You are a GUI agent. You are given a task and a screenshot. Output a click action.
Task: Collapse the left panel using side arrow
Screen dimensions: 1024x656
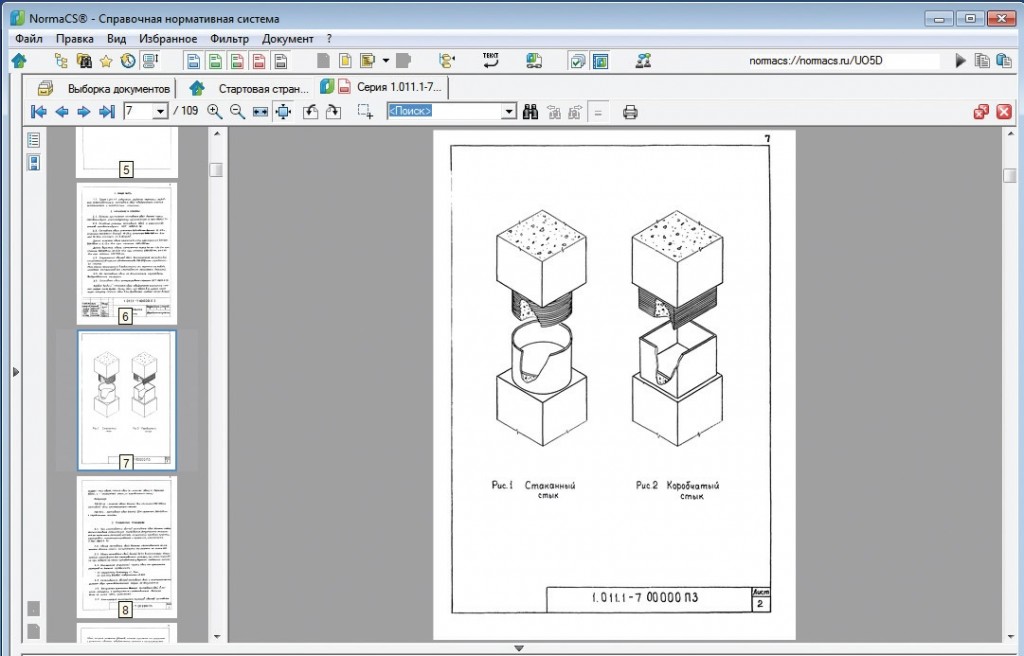[15, 372]
